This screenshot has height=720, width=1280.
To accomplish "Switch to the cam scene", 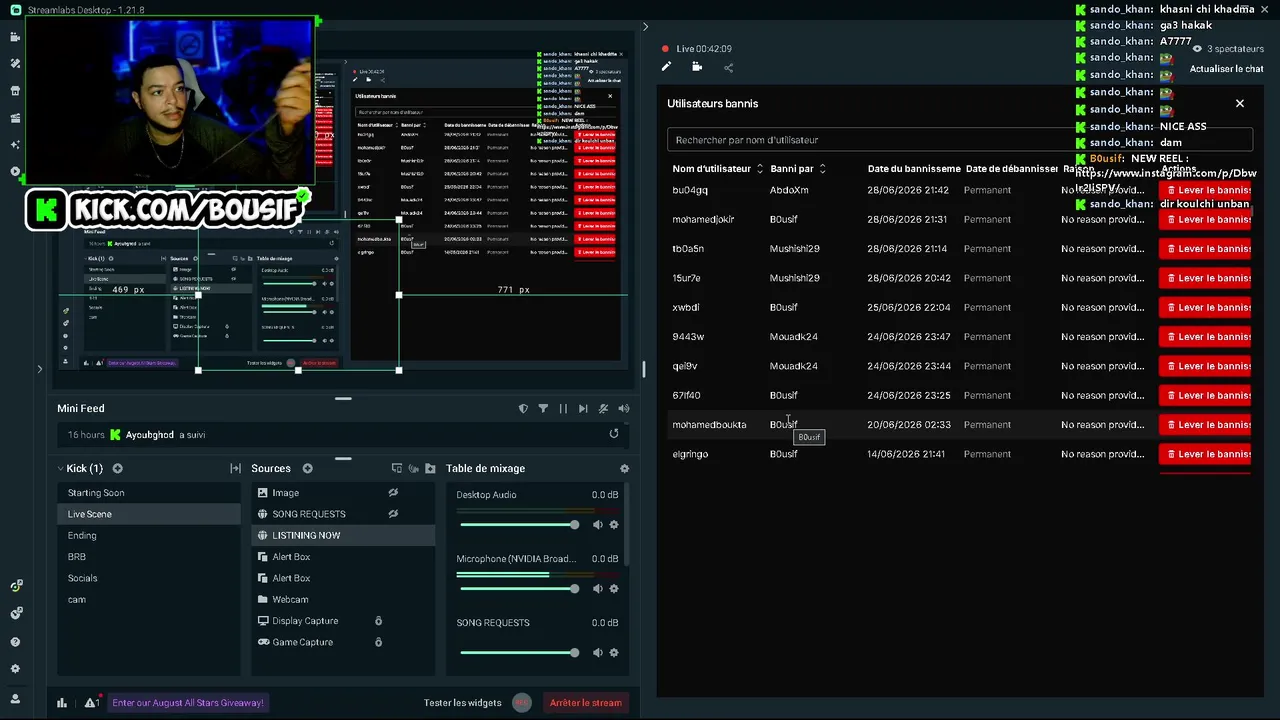I will click(149, 599).
